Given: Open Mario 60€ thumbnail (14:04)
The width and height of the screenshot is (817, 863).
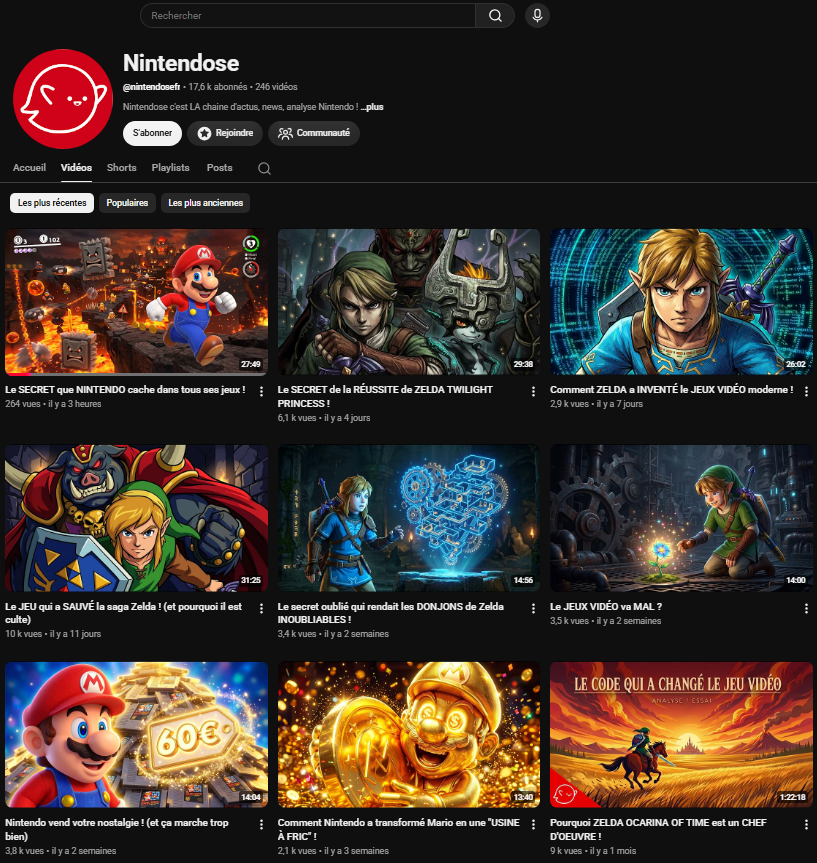Looking at the screenshot, I should click(137, 735).
